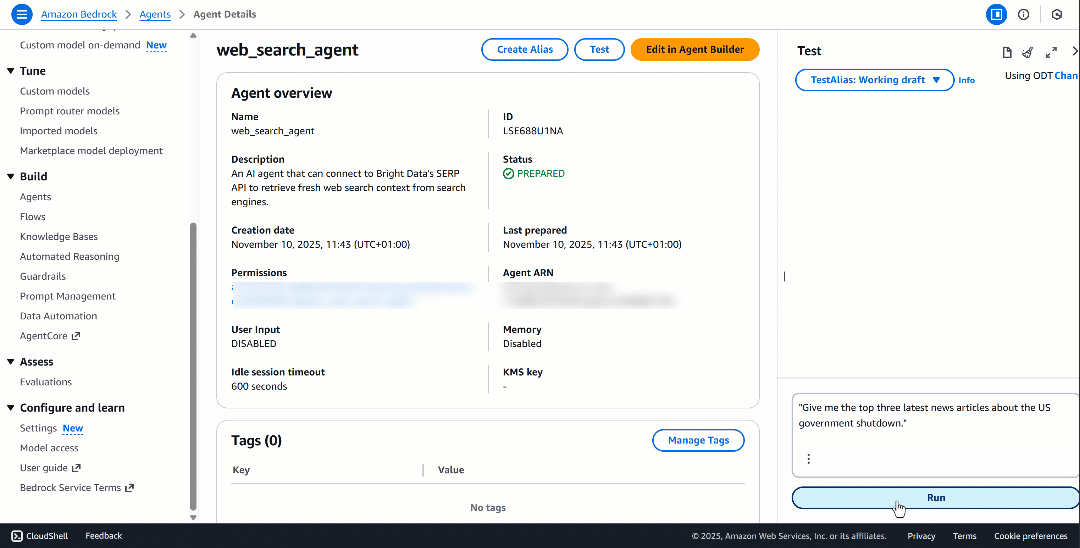Open the Privacy footer link

921,536
